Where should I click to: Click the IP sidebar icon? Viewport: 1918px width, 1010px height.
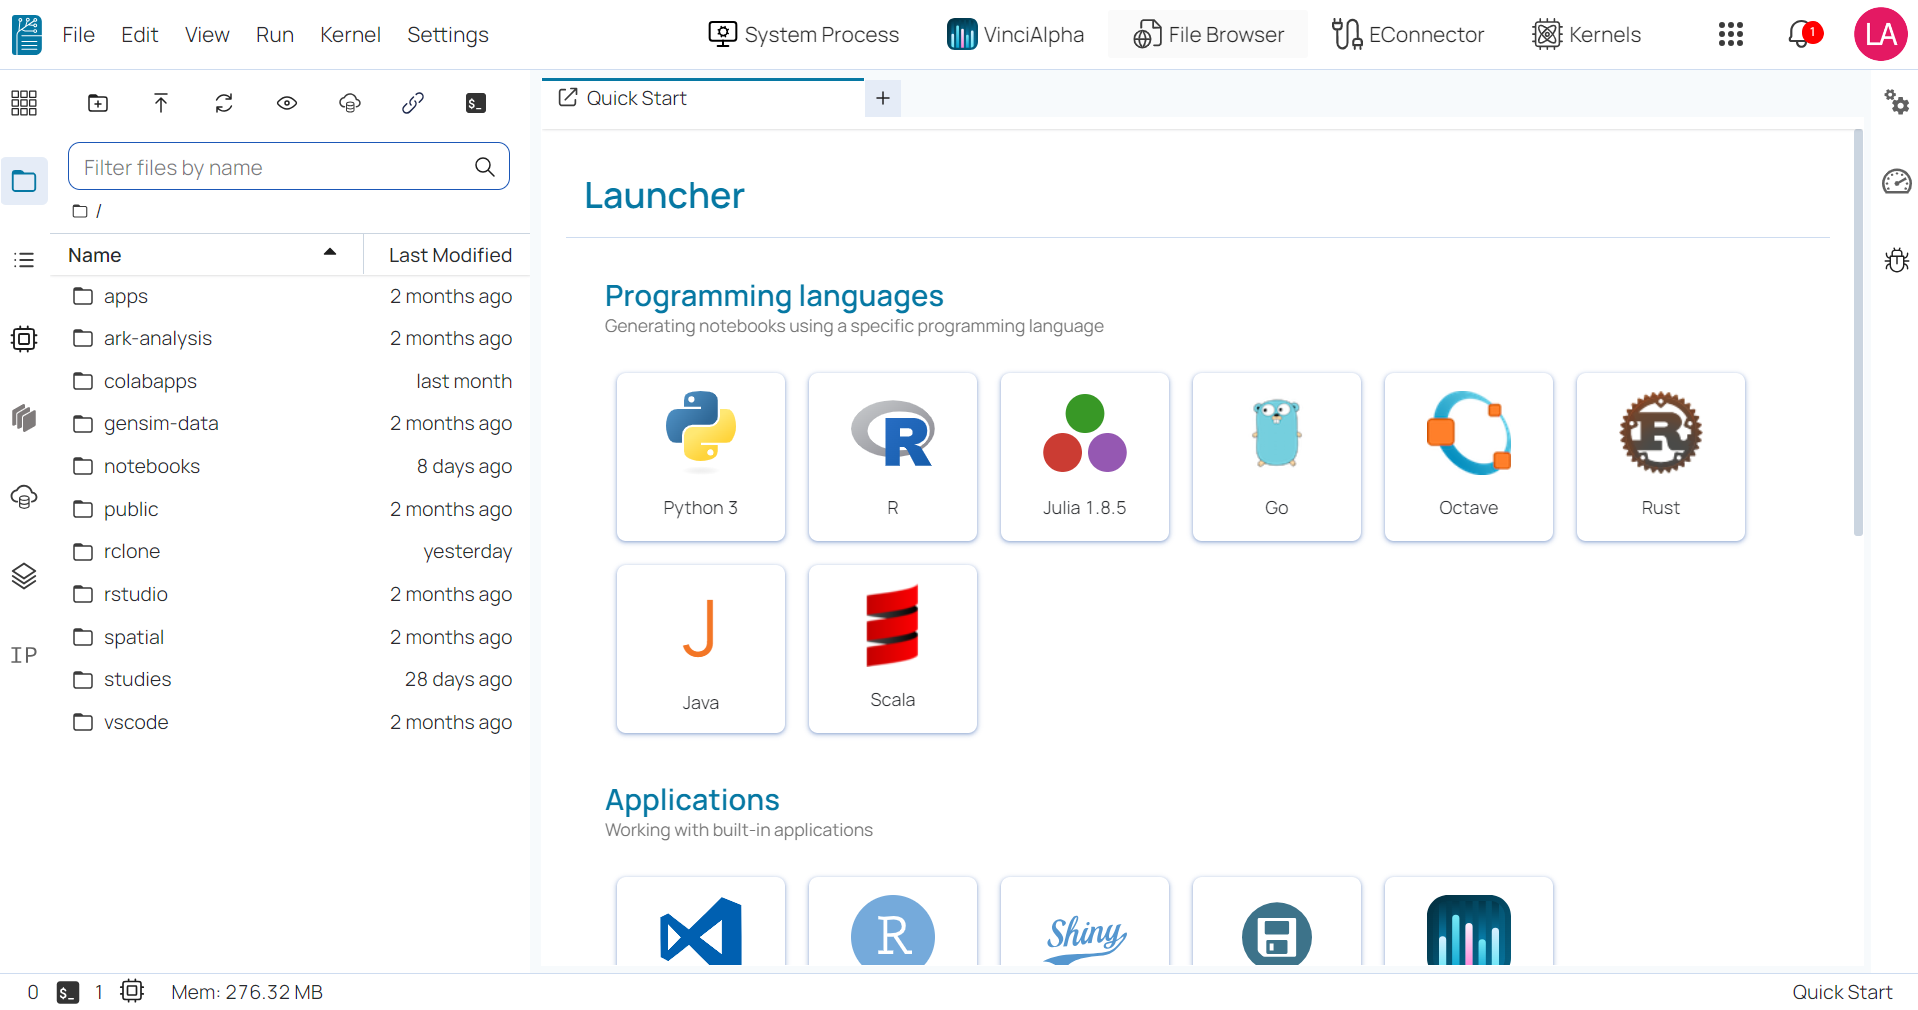point(24,655)
